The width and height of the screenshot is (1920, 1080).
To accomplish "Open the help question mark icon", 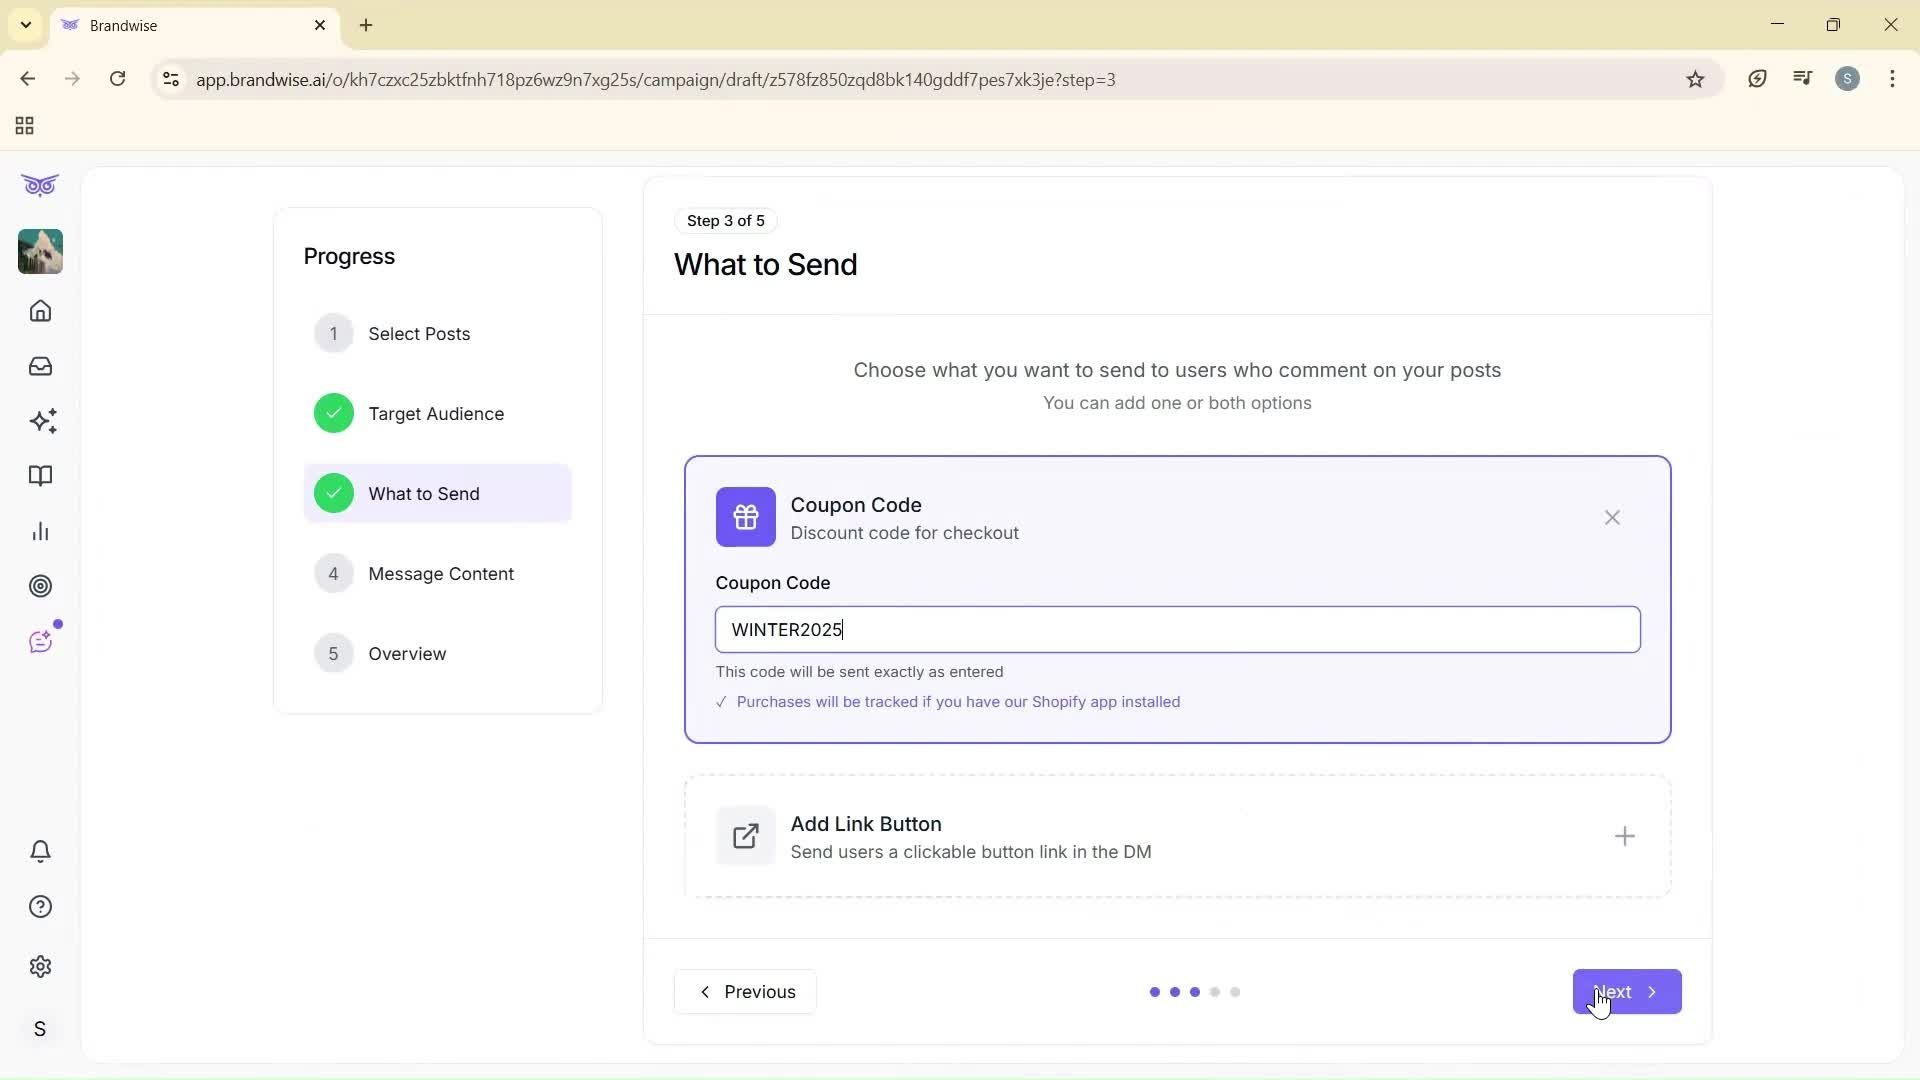I will [x=40, y=906].
